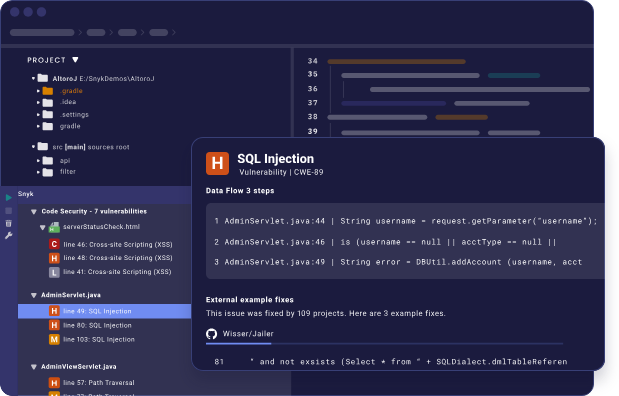Click the Vulnerability | CWE-89 subtitle
The height and width of the screenshot is (396, 619).
[281, 172]
